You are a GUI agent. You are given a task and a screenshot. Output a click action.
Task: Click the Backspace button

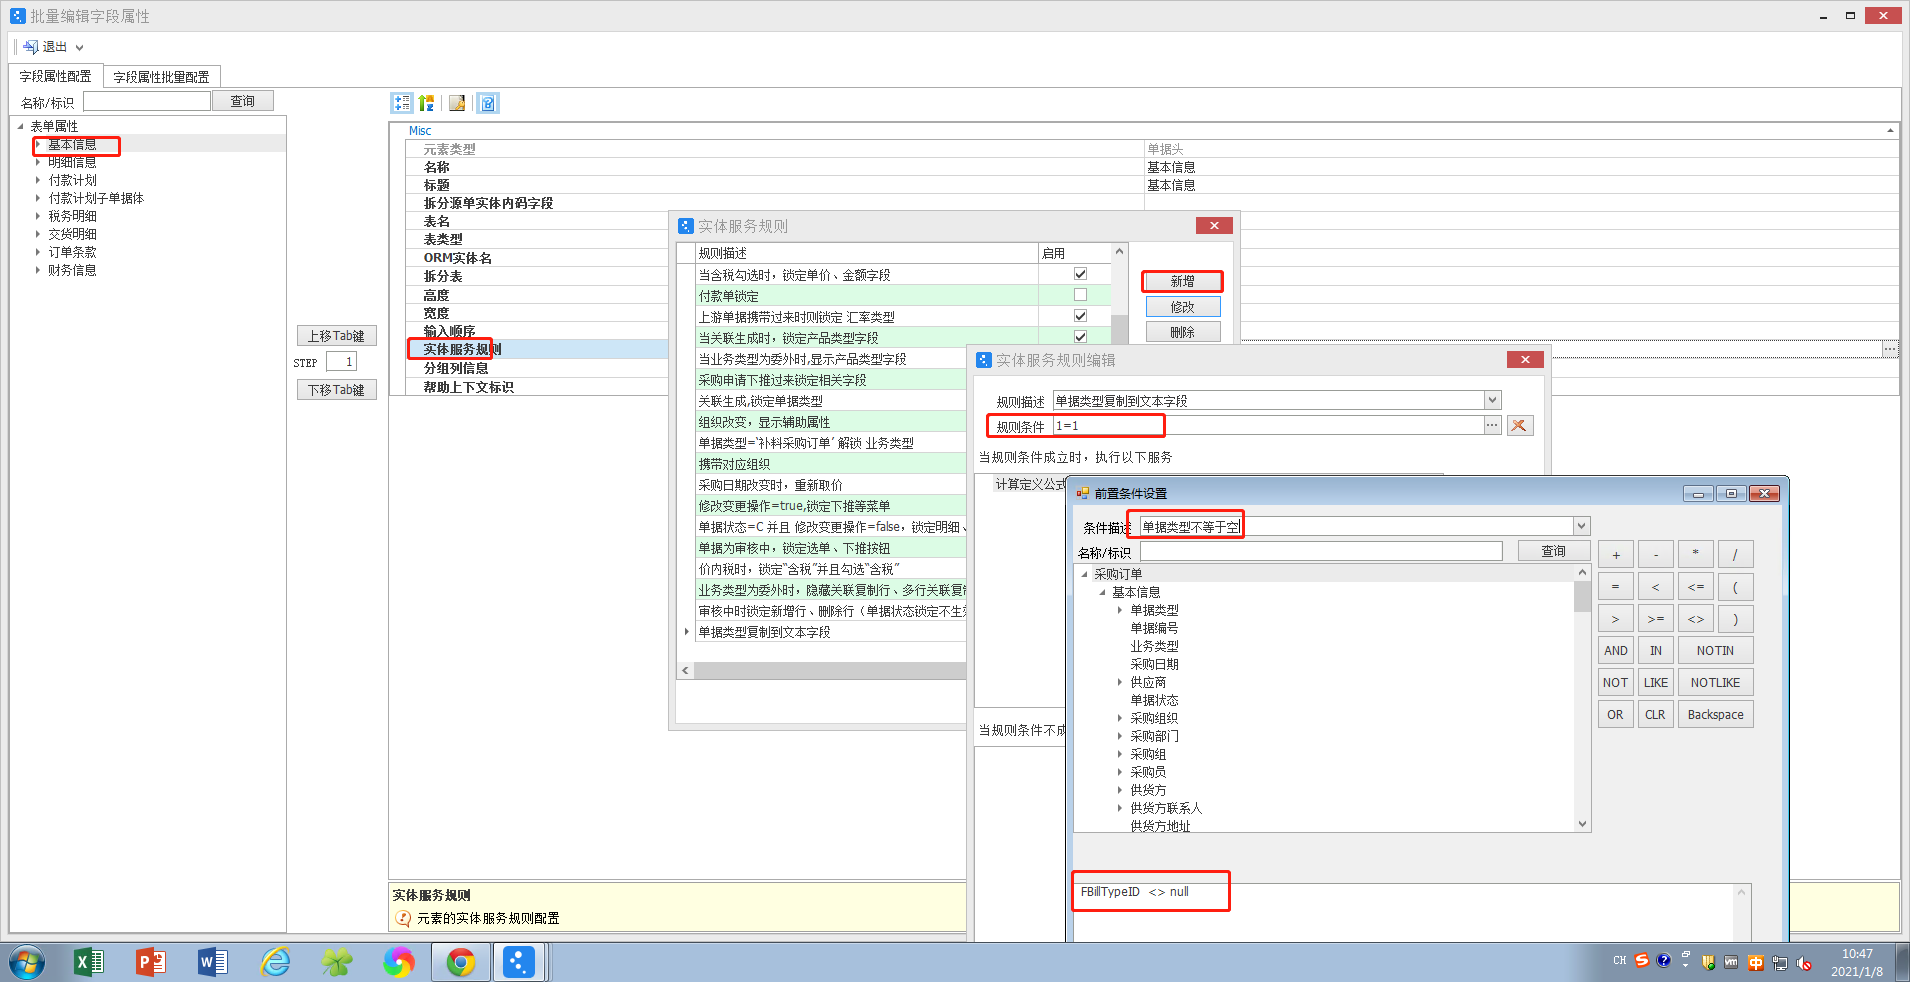[1715, 715]
